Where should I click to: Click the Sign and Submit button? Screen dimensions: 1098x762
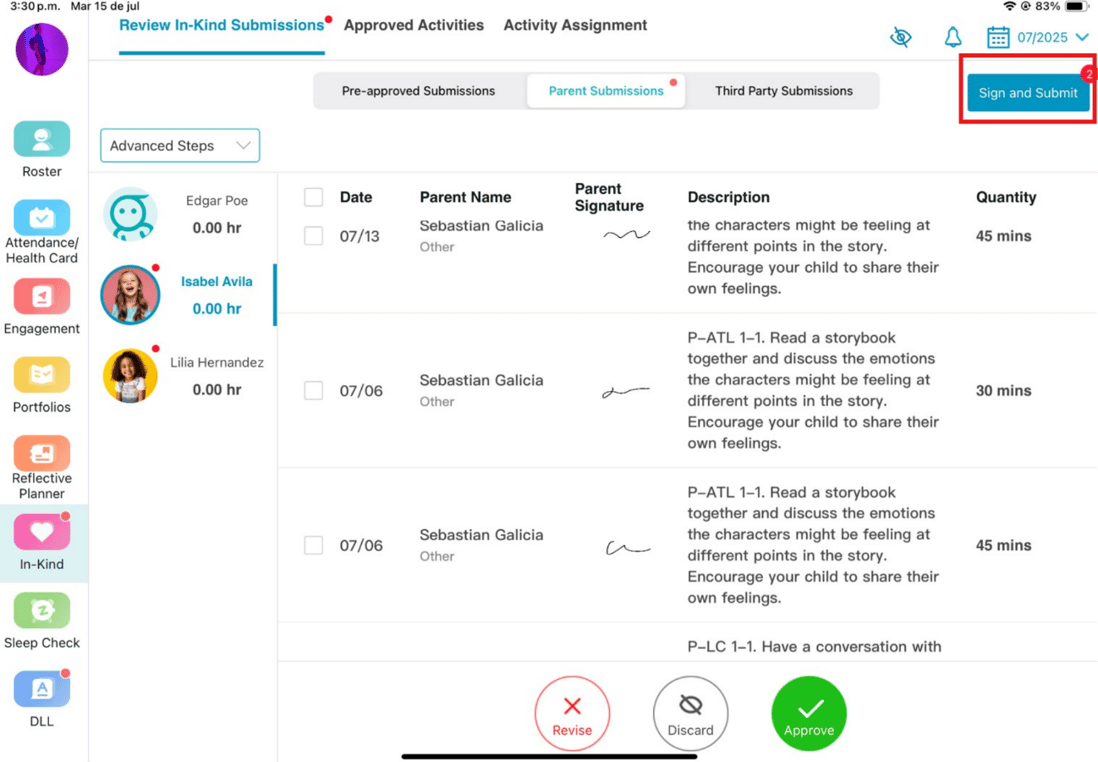[1028, 92]
